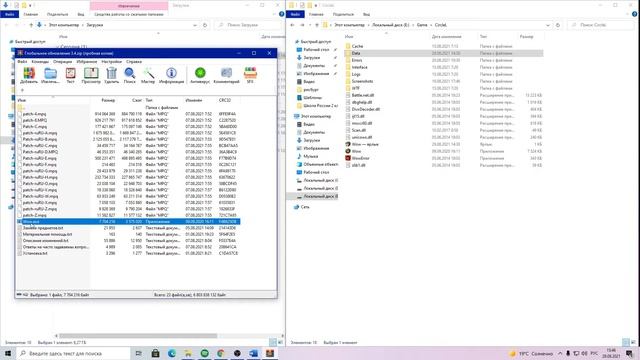
Task: Select Patch-ruRU-A.mpq in the WinRAR archive
Action: coord(40,133)
